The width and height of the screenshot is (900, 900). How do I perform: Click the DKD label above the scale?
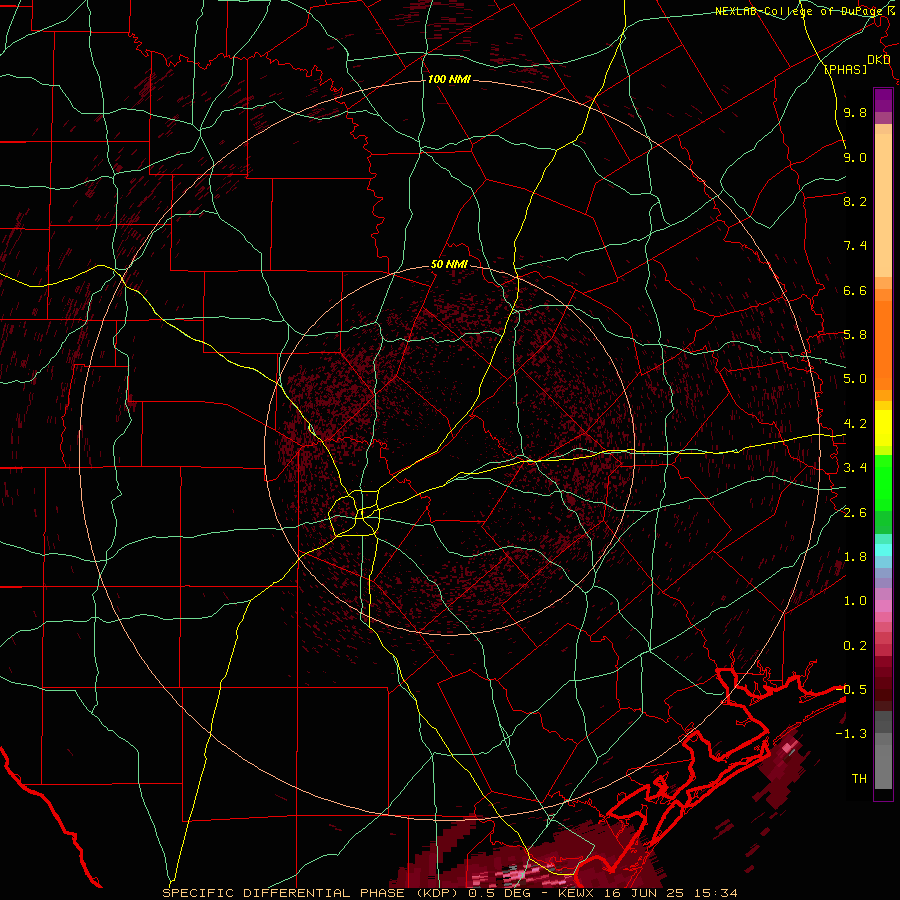[x=879, y=60]
